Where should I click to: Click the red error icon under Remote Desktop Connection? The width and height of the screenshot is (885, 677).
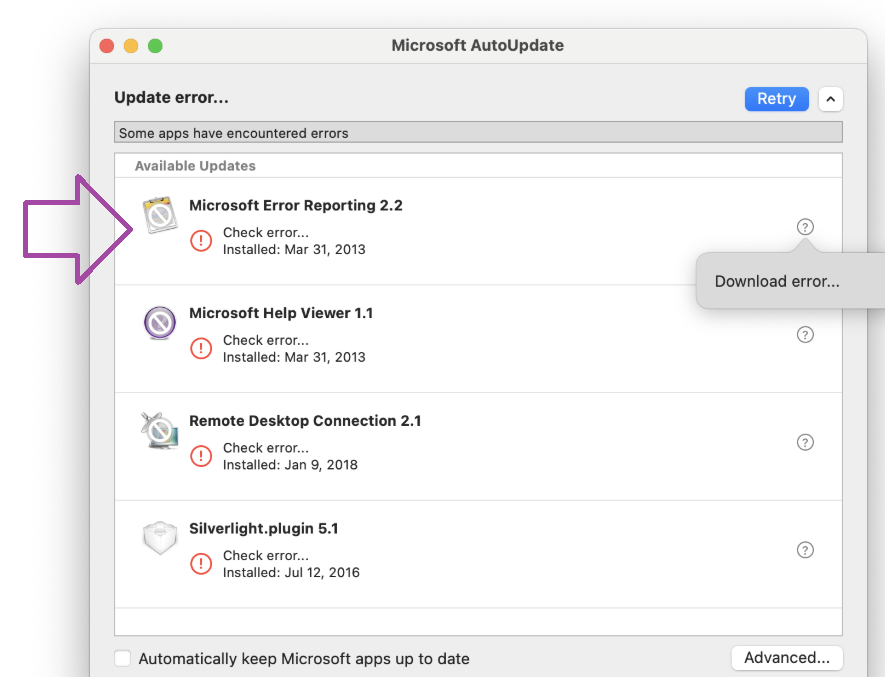click(x=201, y=456)
